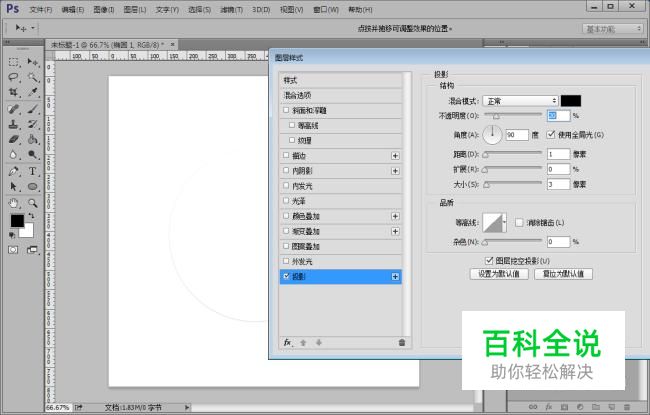Open the 文件(F) menu
Screen dimensions: 650x415
(x=41, y=9)
